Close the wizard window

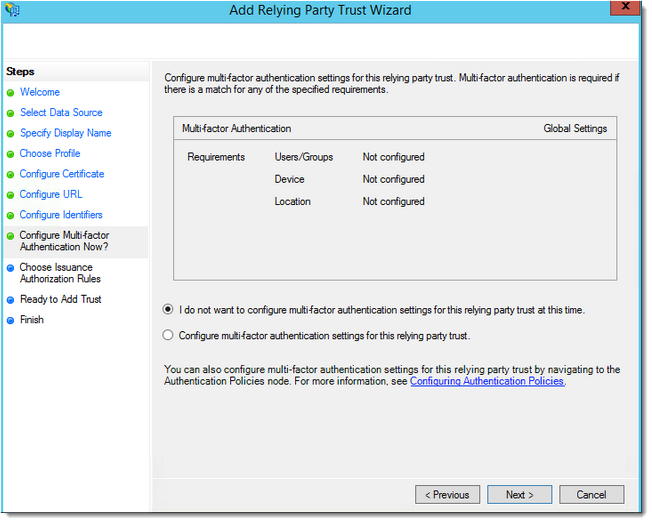[x=627, y=11]
